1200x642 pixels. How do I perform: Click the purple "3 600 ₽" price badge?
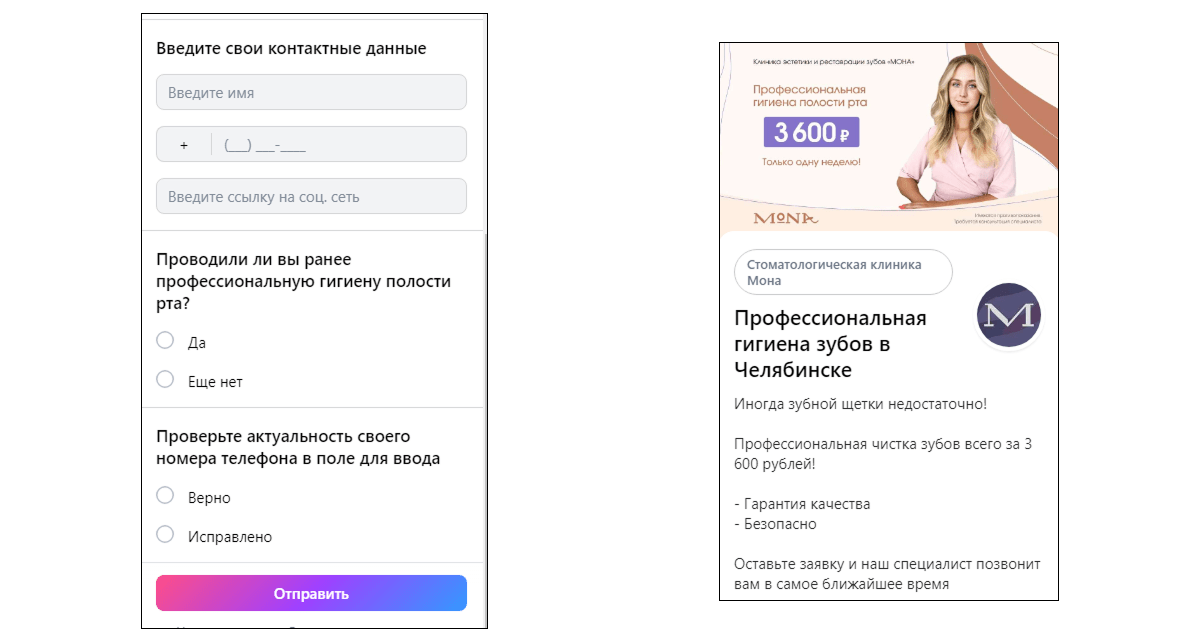[x=811, y=132]
